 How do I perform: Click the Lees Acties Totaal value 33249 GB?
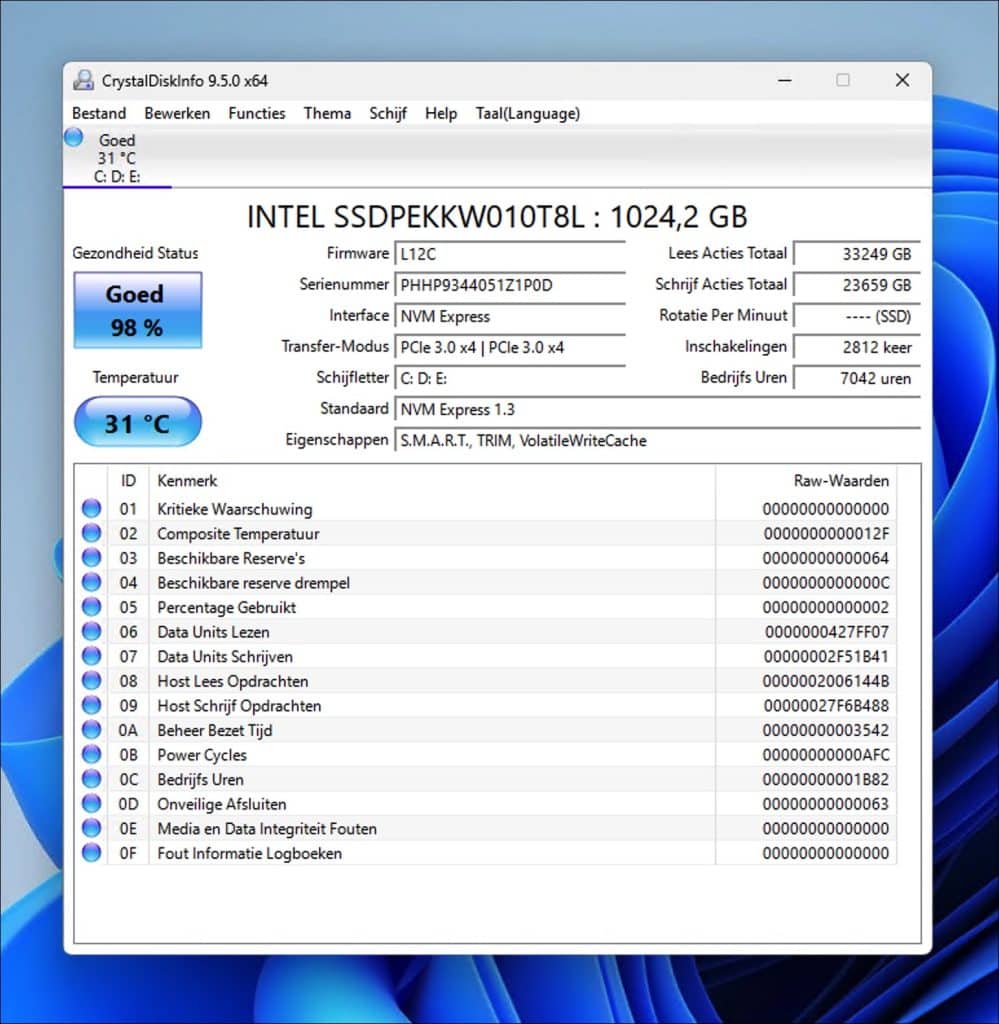857,254
